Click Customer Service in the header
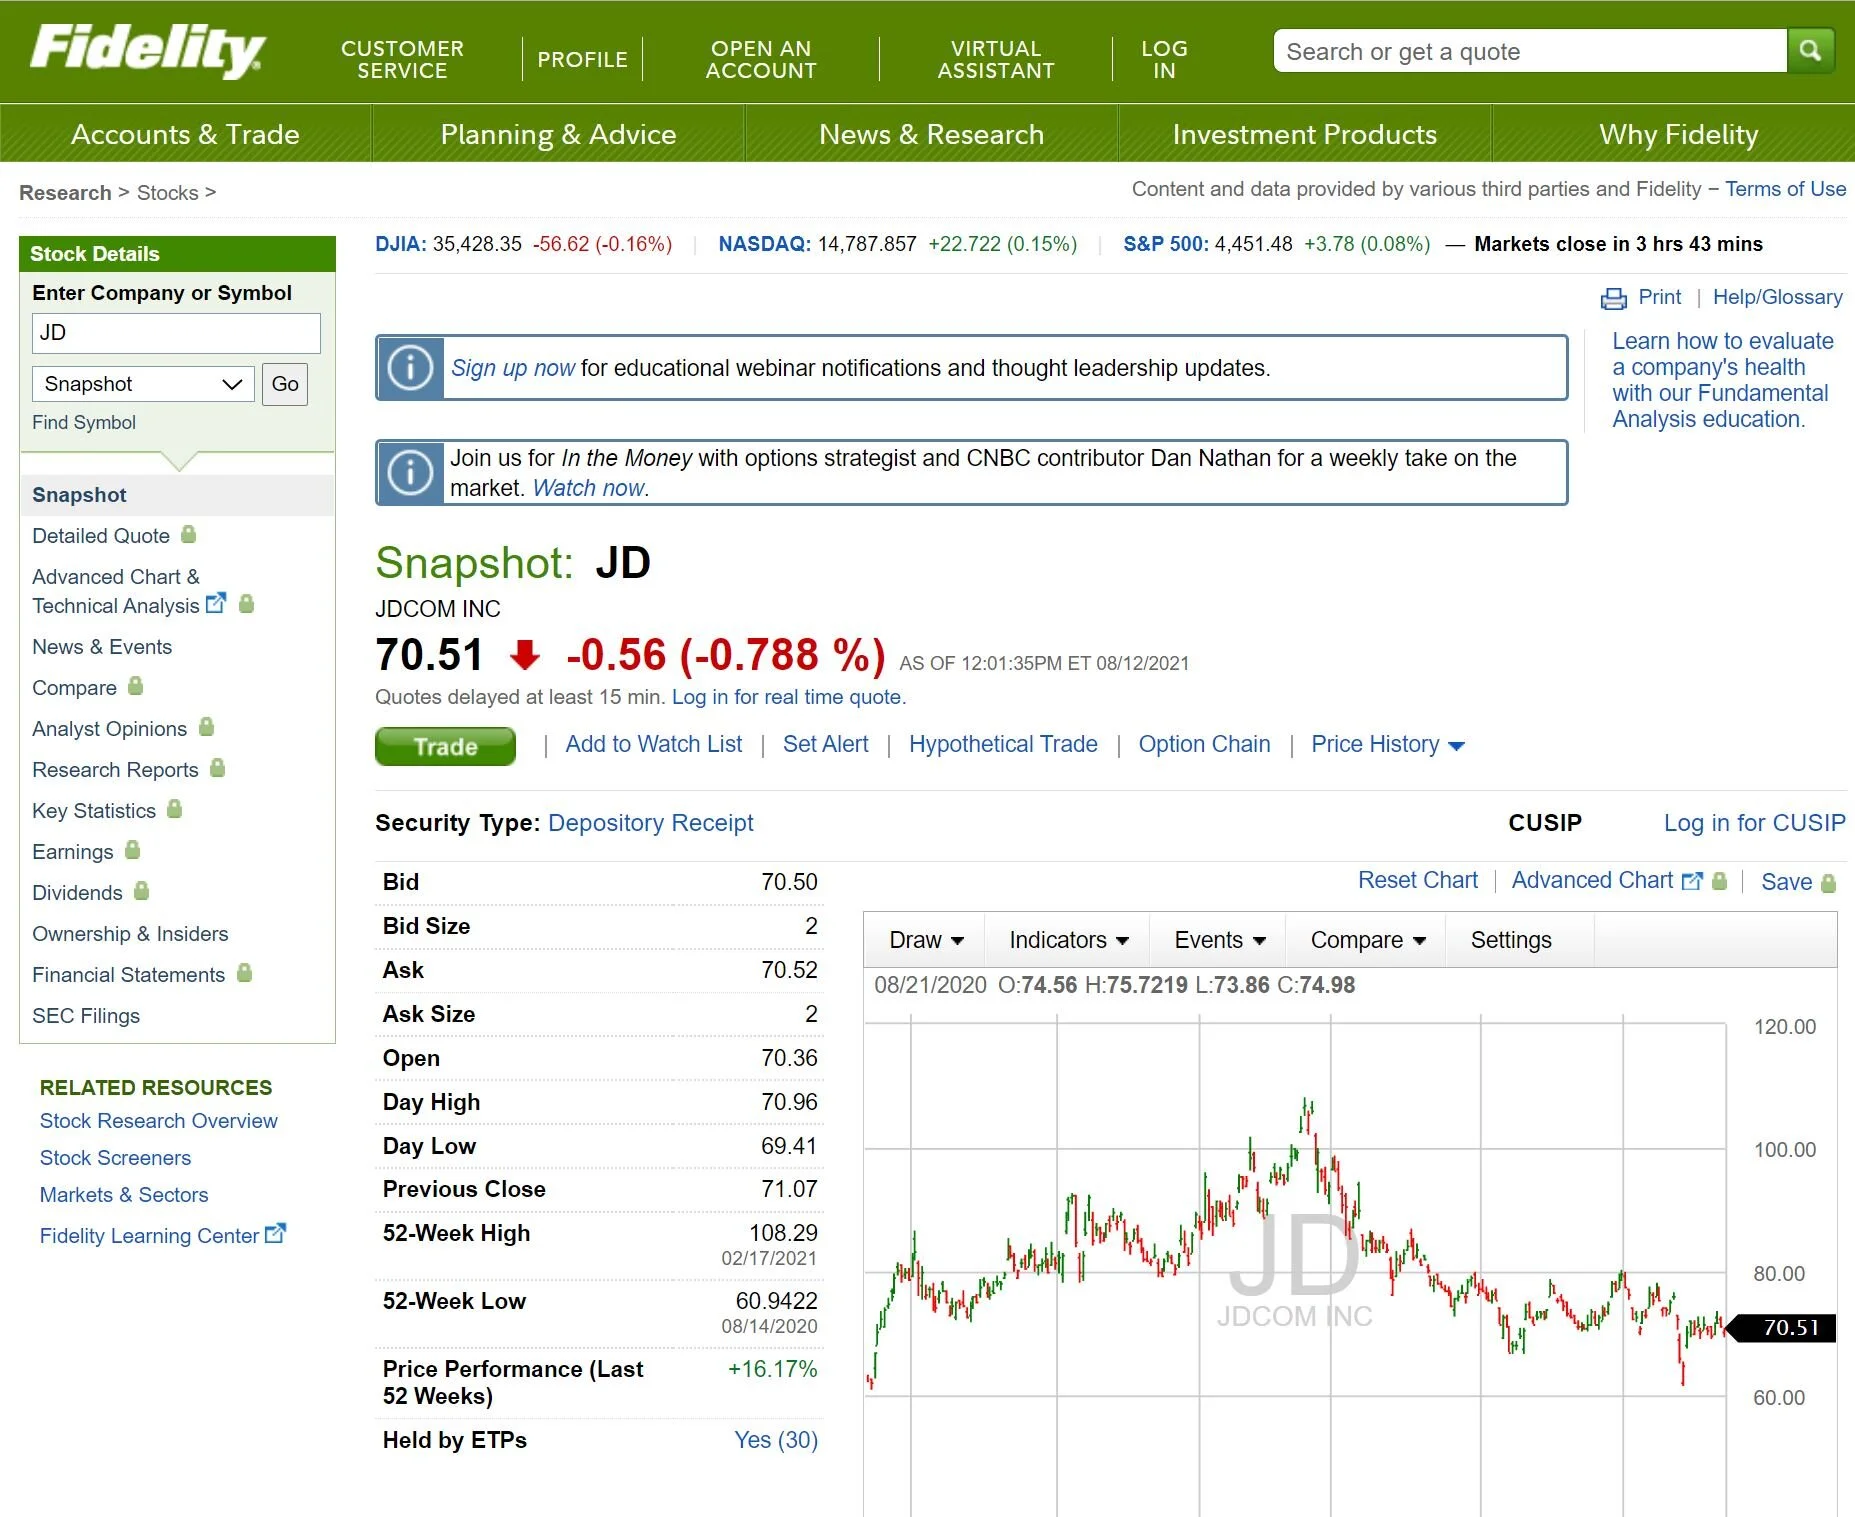The image size is (1855, 1517). pyautogui.click(x=402, y=60)
